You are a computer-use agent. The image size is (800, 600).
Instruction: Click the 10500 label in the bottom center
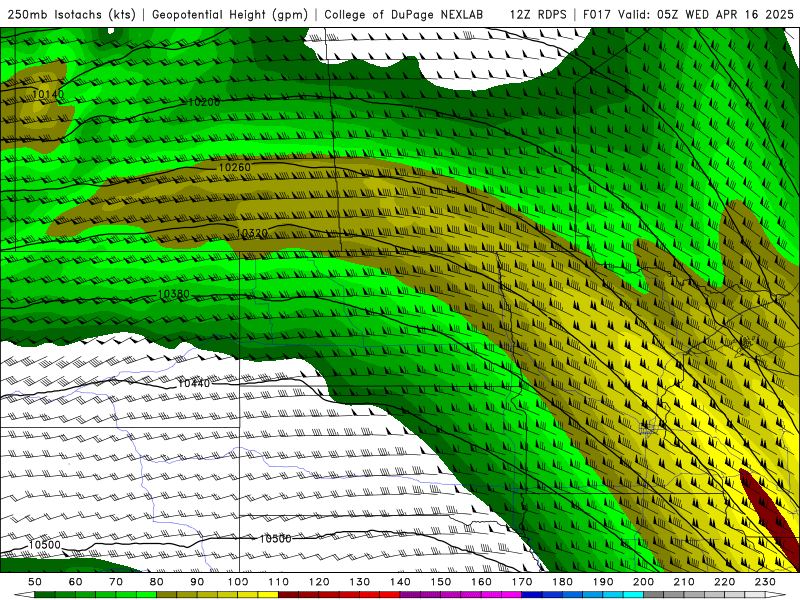(x=276, y=539)
